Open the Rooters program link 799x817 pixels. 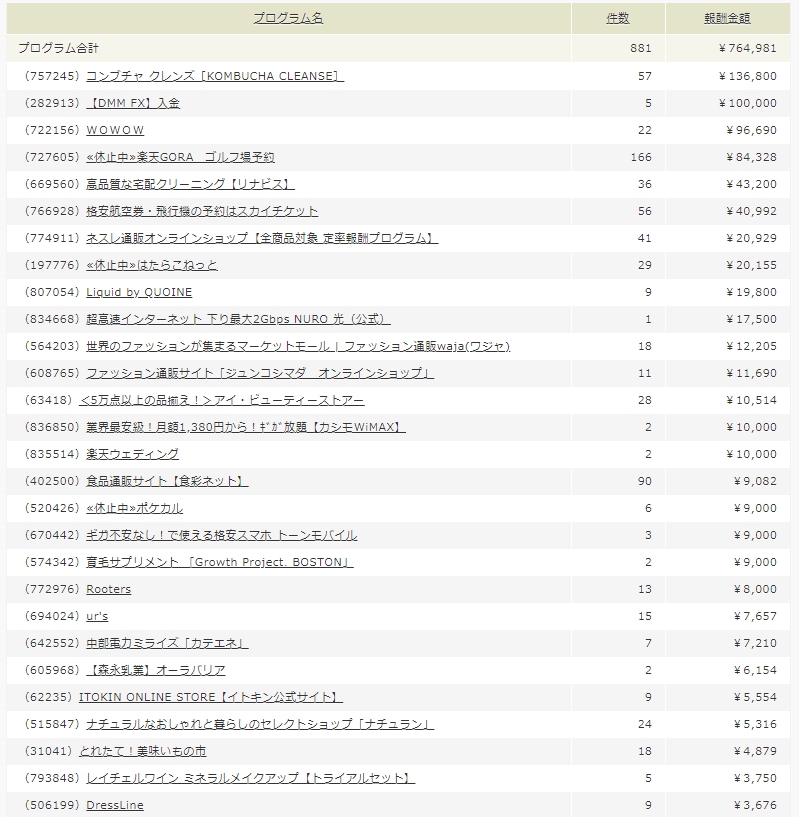108,590
